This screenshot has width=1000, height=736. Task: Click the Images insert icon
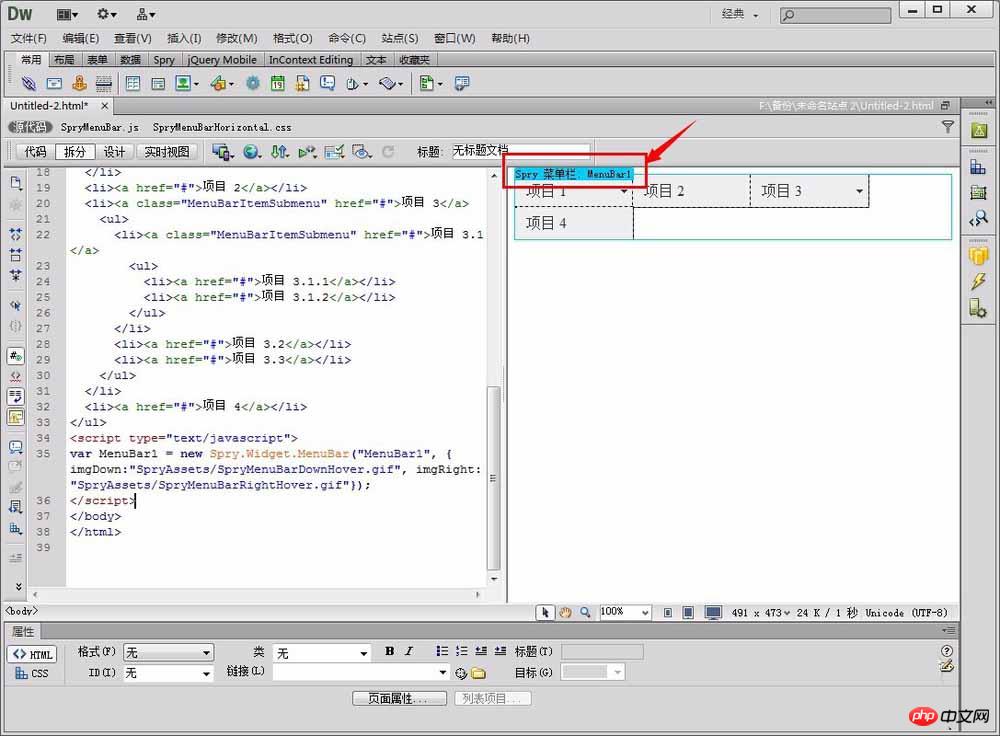pyautogui.click(x=183, y=83)
